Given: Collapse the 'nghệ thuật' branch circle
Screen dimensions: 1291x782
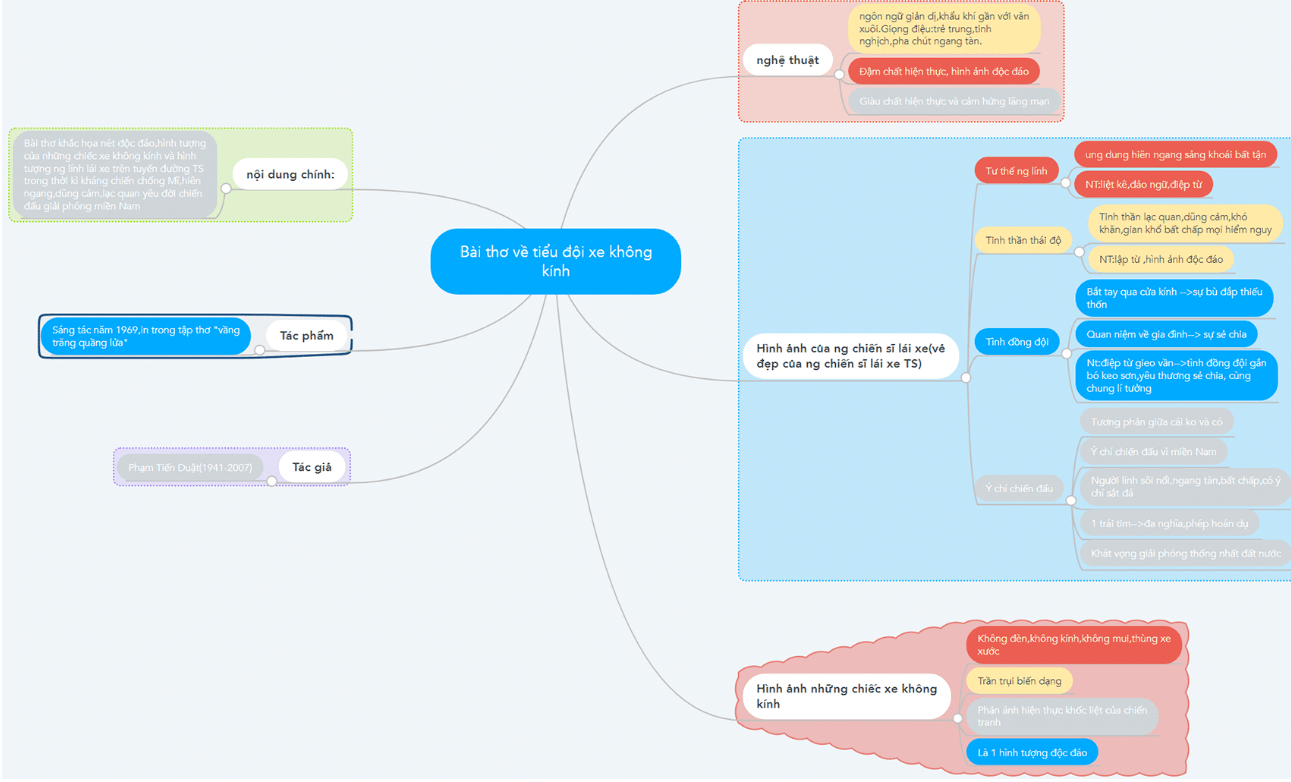Looking at the screenshot, I should [x=838, y=74].
